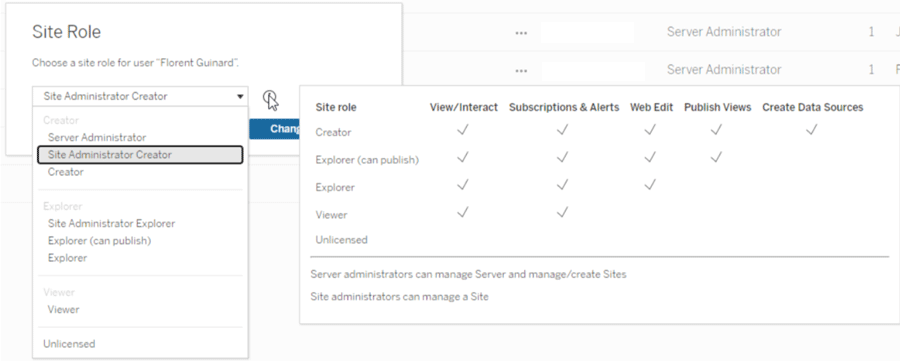Click Creator's Create Data Sources checkmark
900x361 pixels.
[811, 130]
